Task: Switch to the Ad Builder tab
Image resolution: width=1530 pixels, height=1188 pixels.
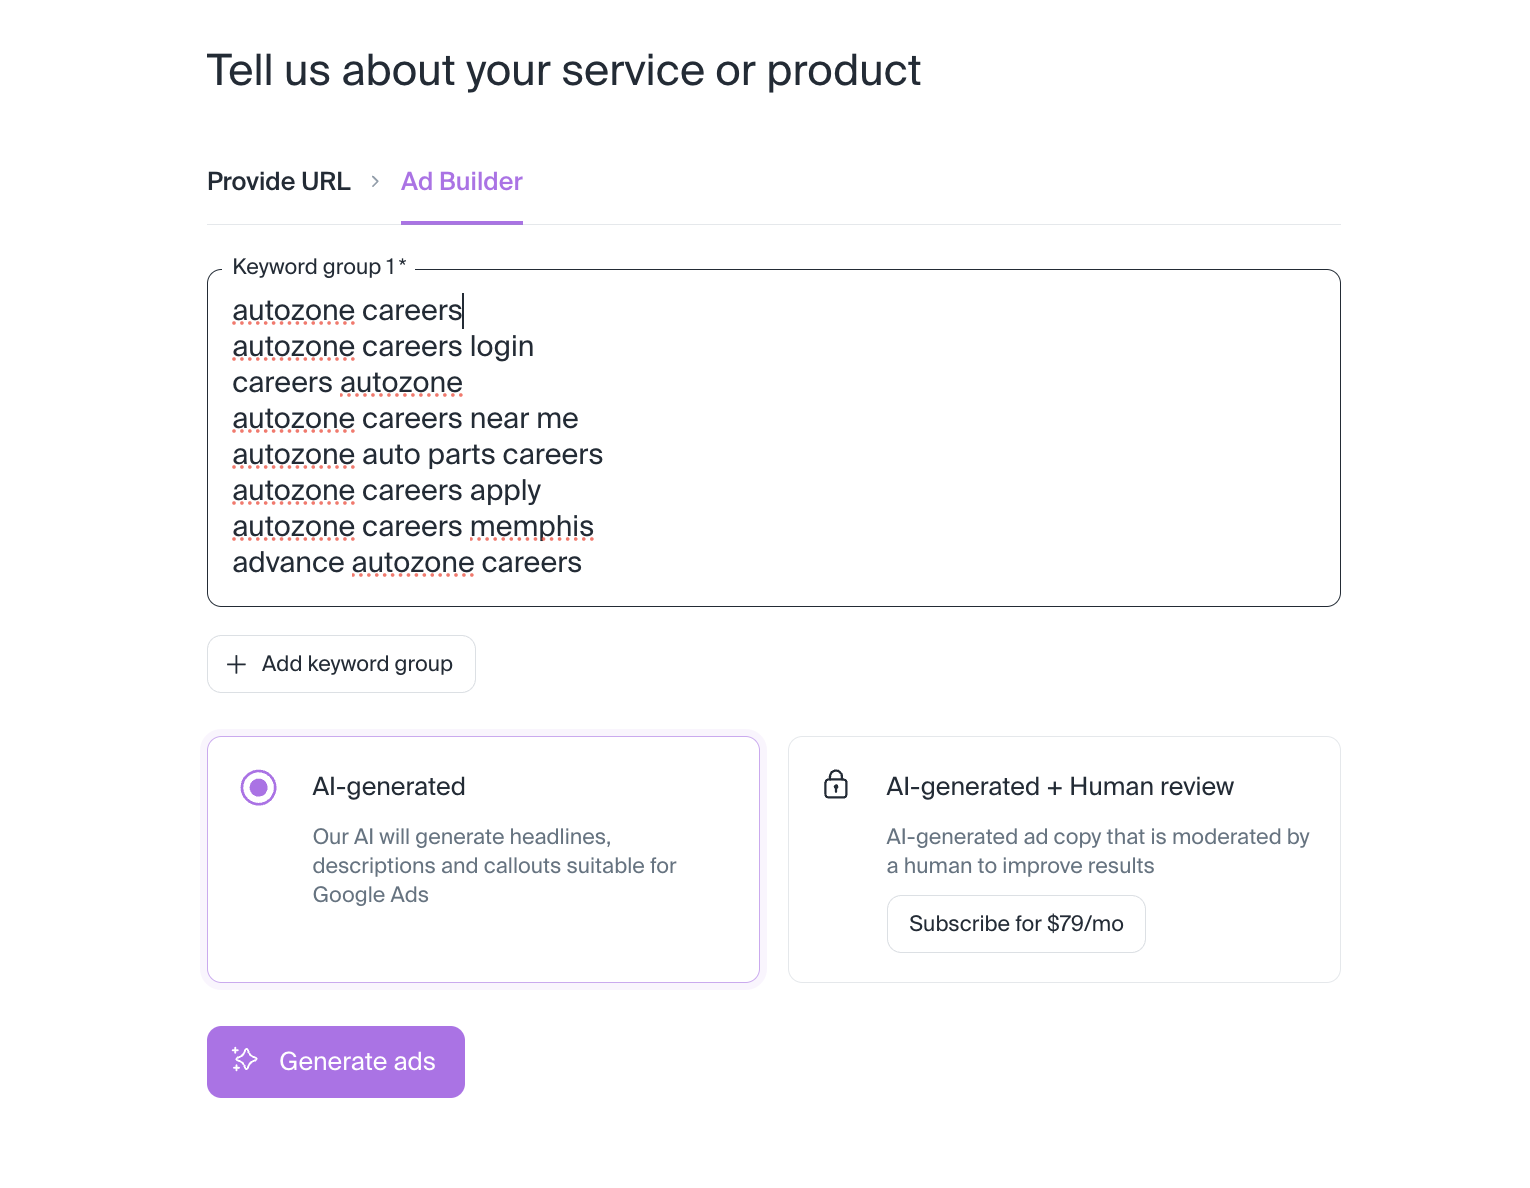Action: tap(461, 181)
